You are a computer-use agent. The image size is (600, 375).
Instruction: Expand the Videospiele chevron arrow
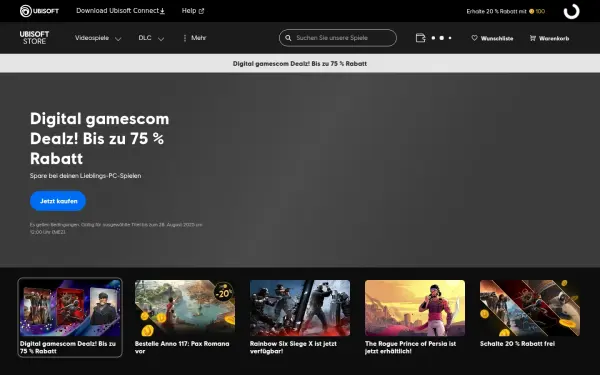(118, 39)
